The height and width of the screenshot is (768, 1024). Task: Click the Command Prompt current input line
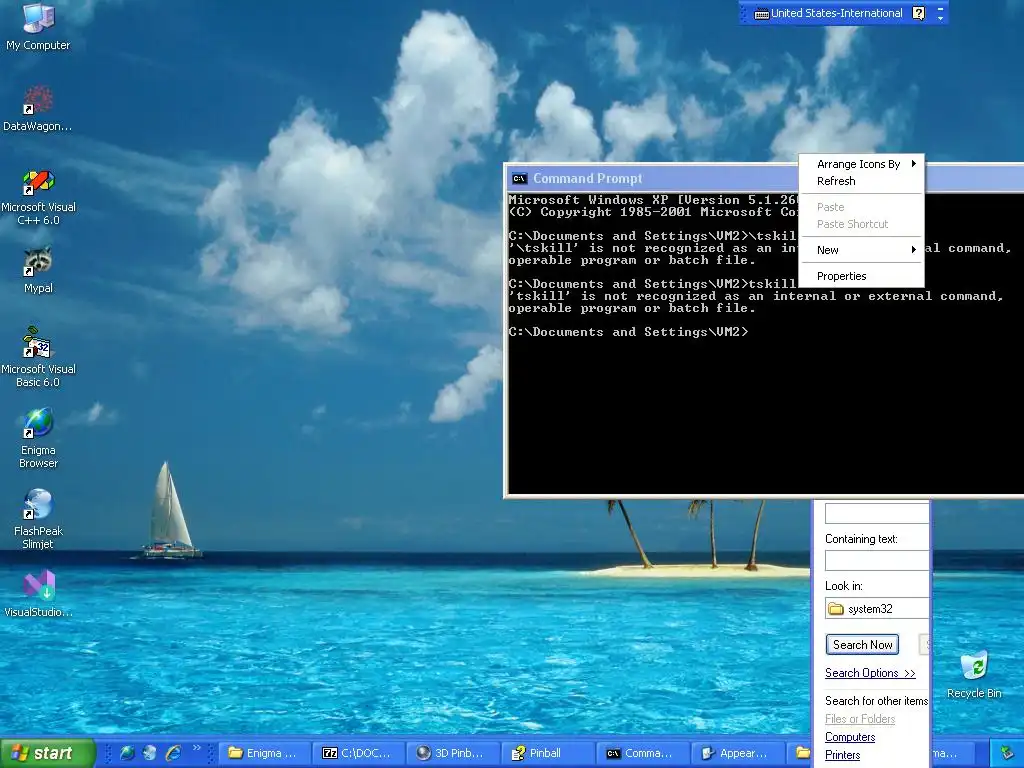tap(628, 332)
